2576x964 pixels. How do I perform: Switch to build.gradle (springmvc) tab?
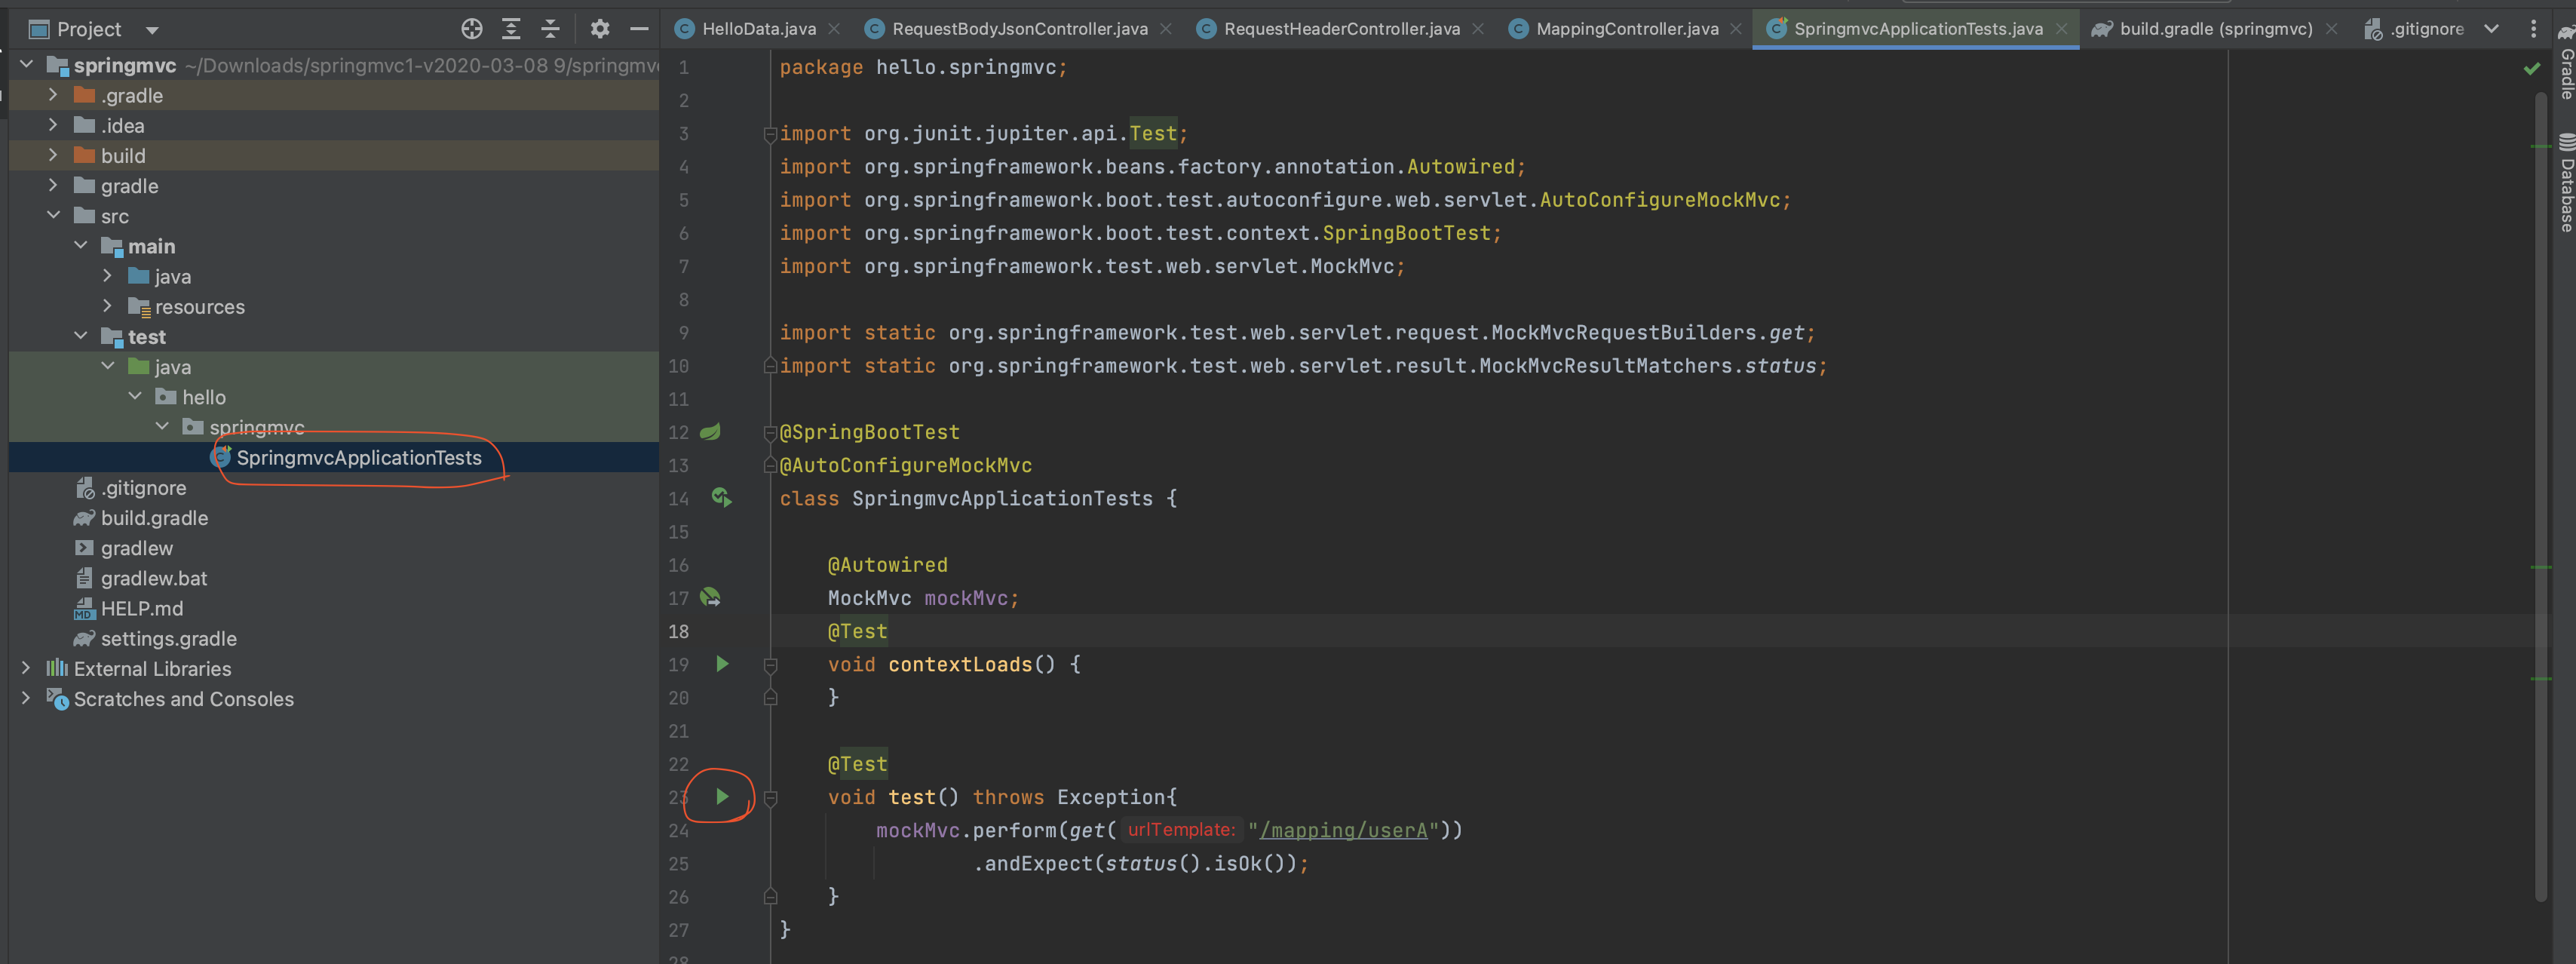coord(2215,29)
